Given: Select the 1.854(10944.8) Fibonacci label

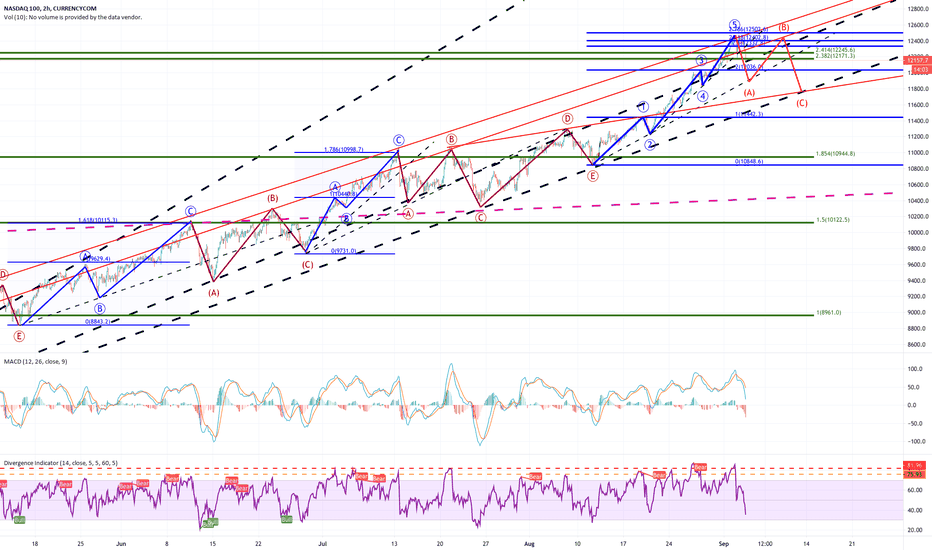Looking at the screenshot, I should 835,153.
